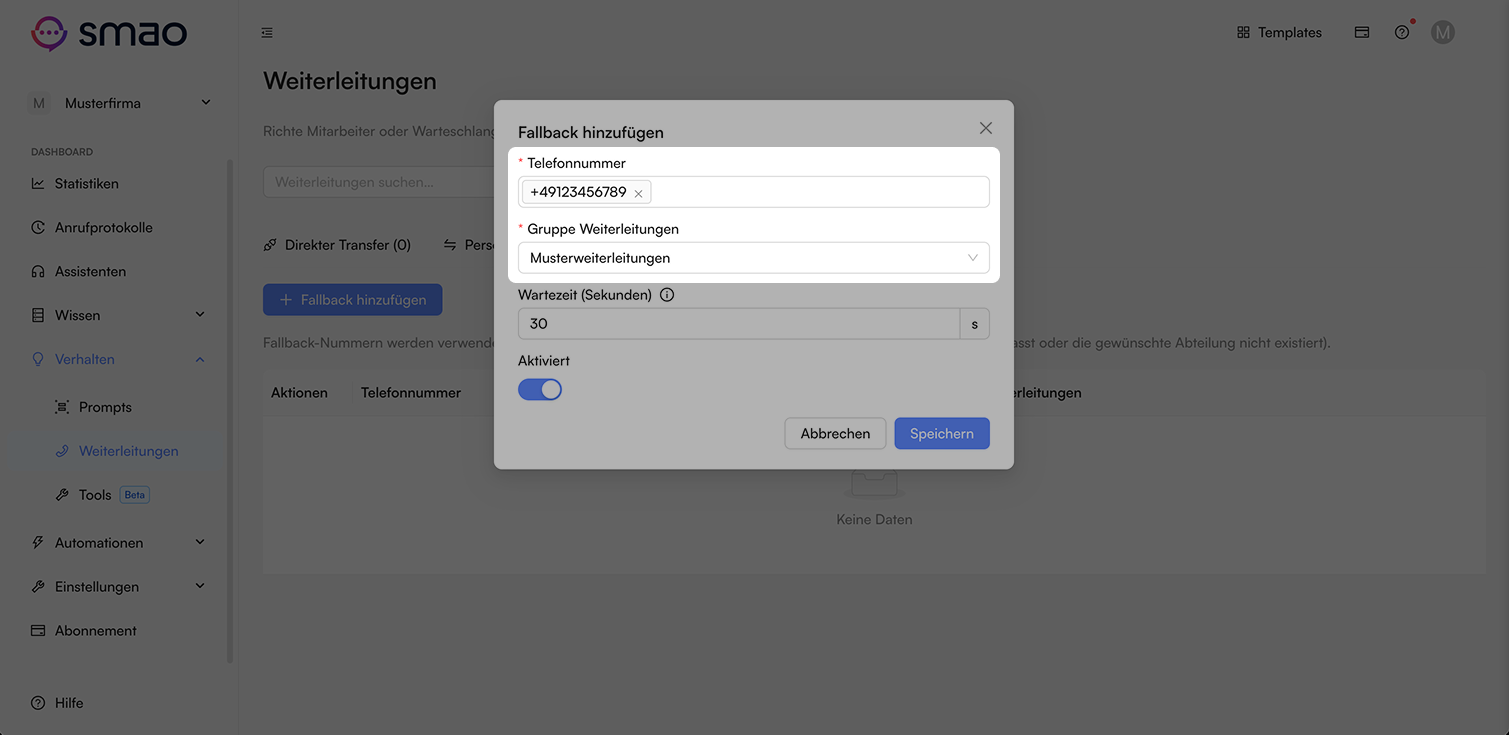Click Abonnement card icon

click(38, 631)
